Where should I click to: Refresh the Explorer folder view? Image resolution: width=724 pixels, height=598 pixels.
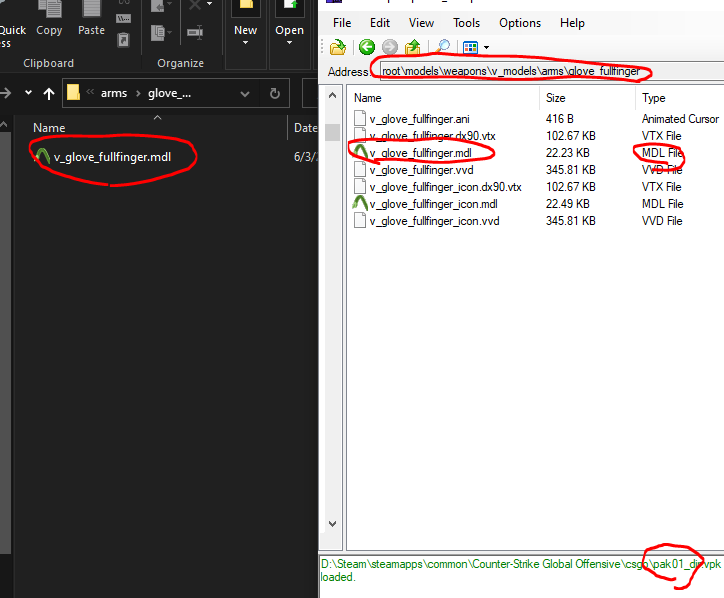tap(275, 94)
